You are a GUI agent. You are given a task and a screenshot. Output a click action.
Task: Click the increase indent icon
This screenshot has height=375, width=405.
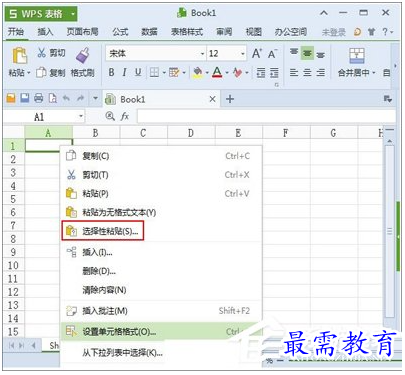tap(274, 72)
